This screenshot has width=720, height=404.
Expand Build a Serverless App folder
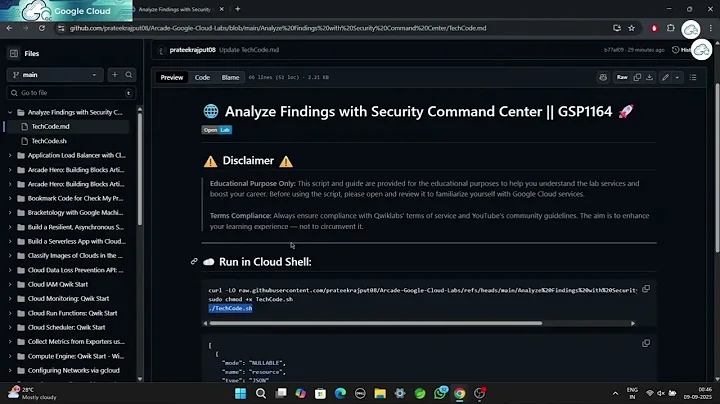coord(10,241)
